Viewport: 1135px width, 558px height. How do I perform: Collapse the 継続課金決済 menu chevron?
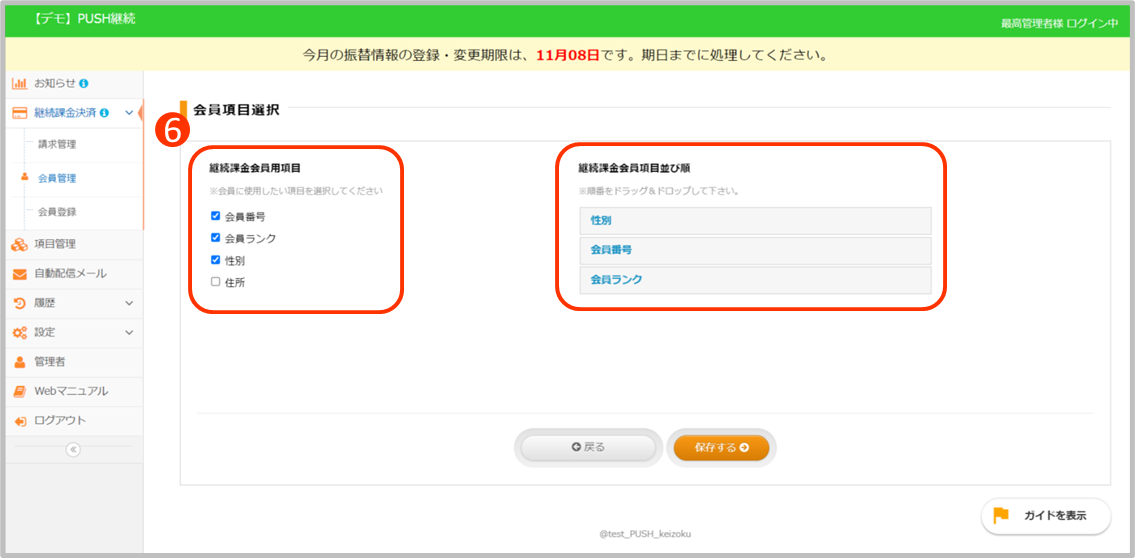[129, 113]
